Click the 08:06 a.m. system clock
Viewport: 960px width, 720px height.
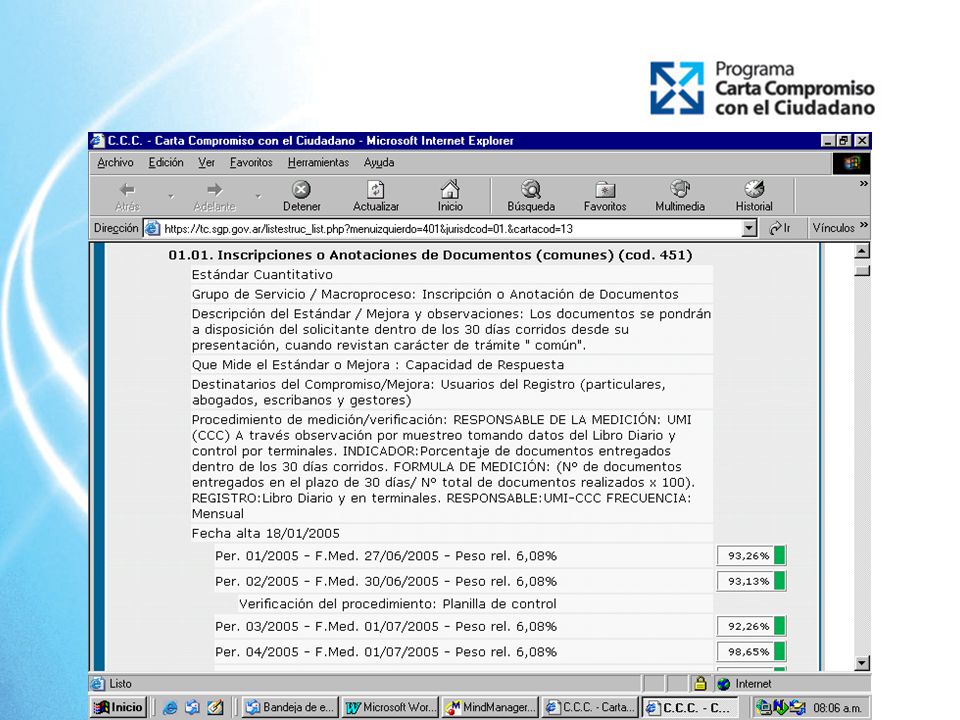pos(837,708)
